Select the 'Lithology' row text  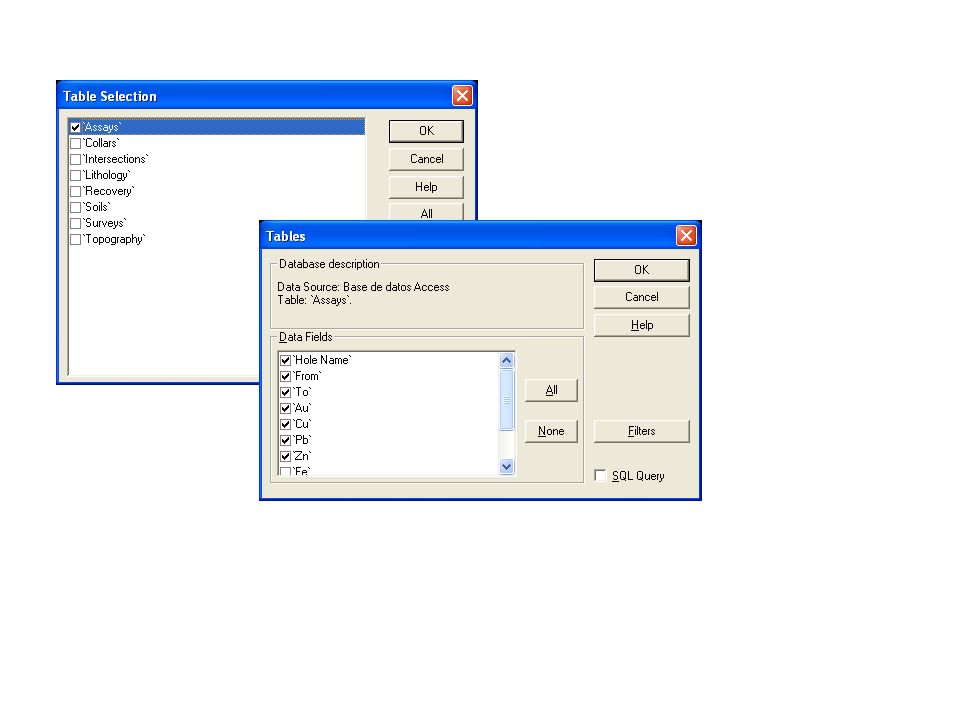[107, 175]
